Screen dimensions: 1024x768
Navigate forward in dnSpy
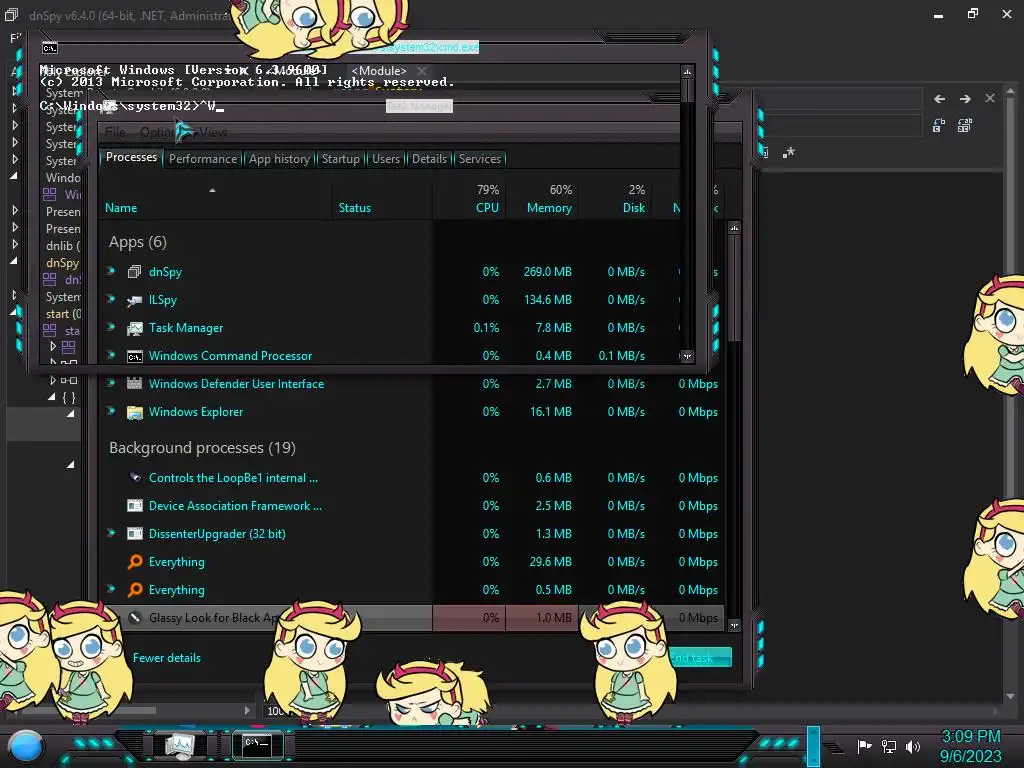click(x=965, y=99)
